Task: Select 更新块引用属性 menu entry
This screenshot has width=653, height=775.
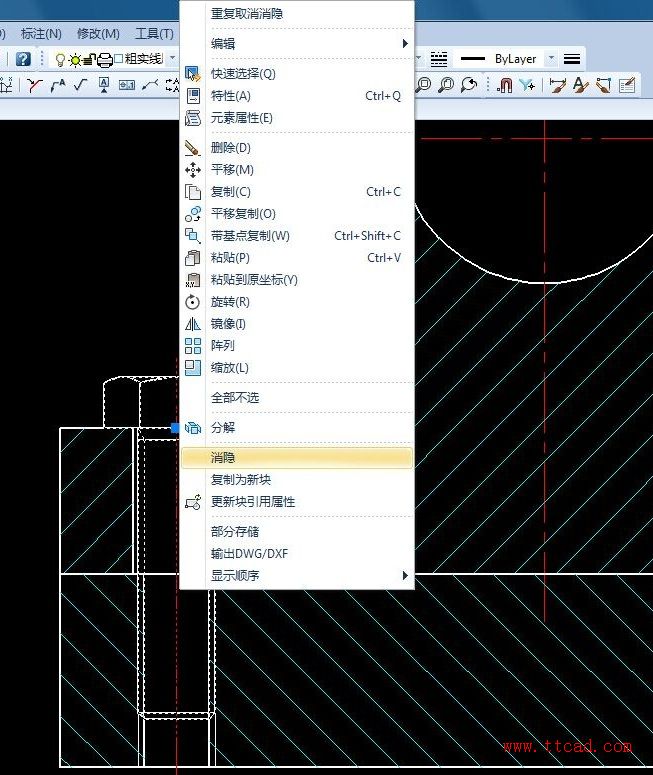Action: (297, 502)
